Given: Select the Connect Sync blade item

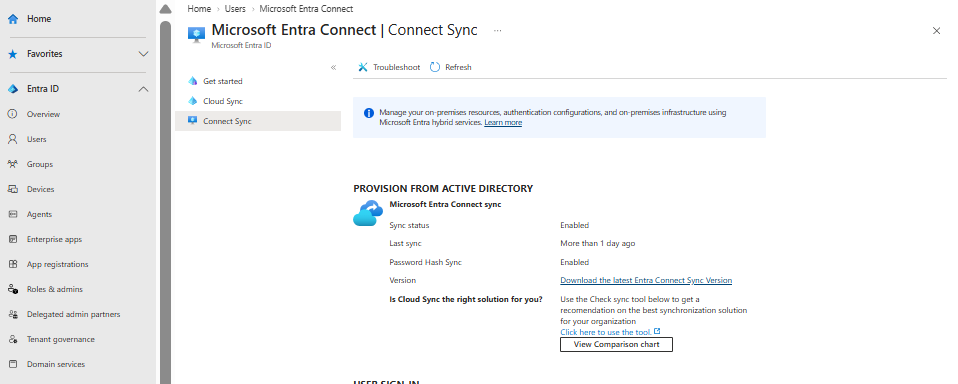Looking at the screenshot, I should point(258,121).
